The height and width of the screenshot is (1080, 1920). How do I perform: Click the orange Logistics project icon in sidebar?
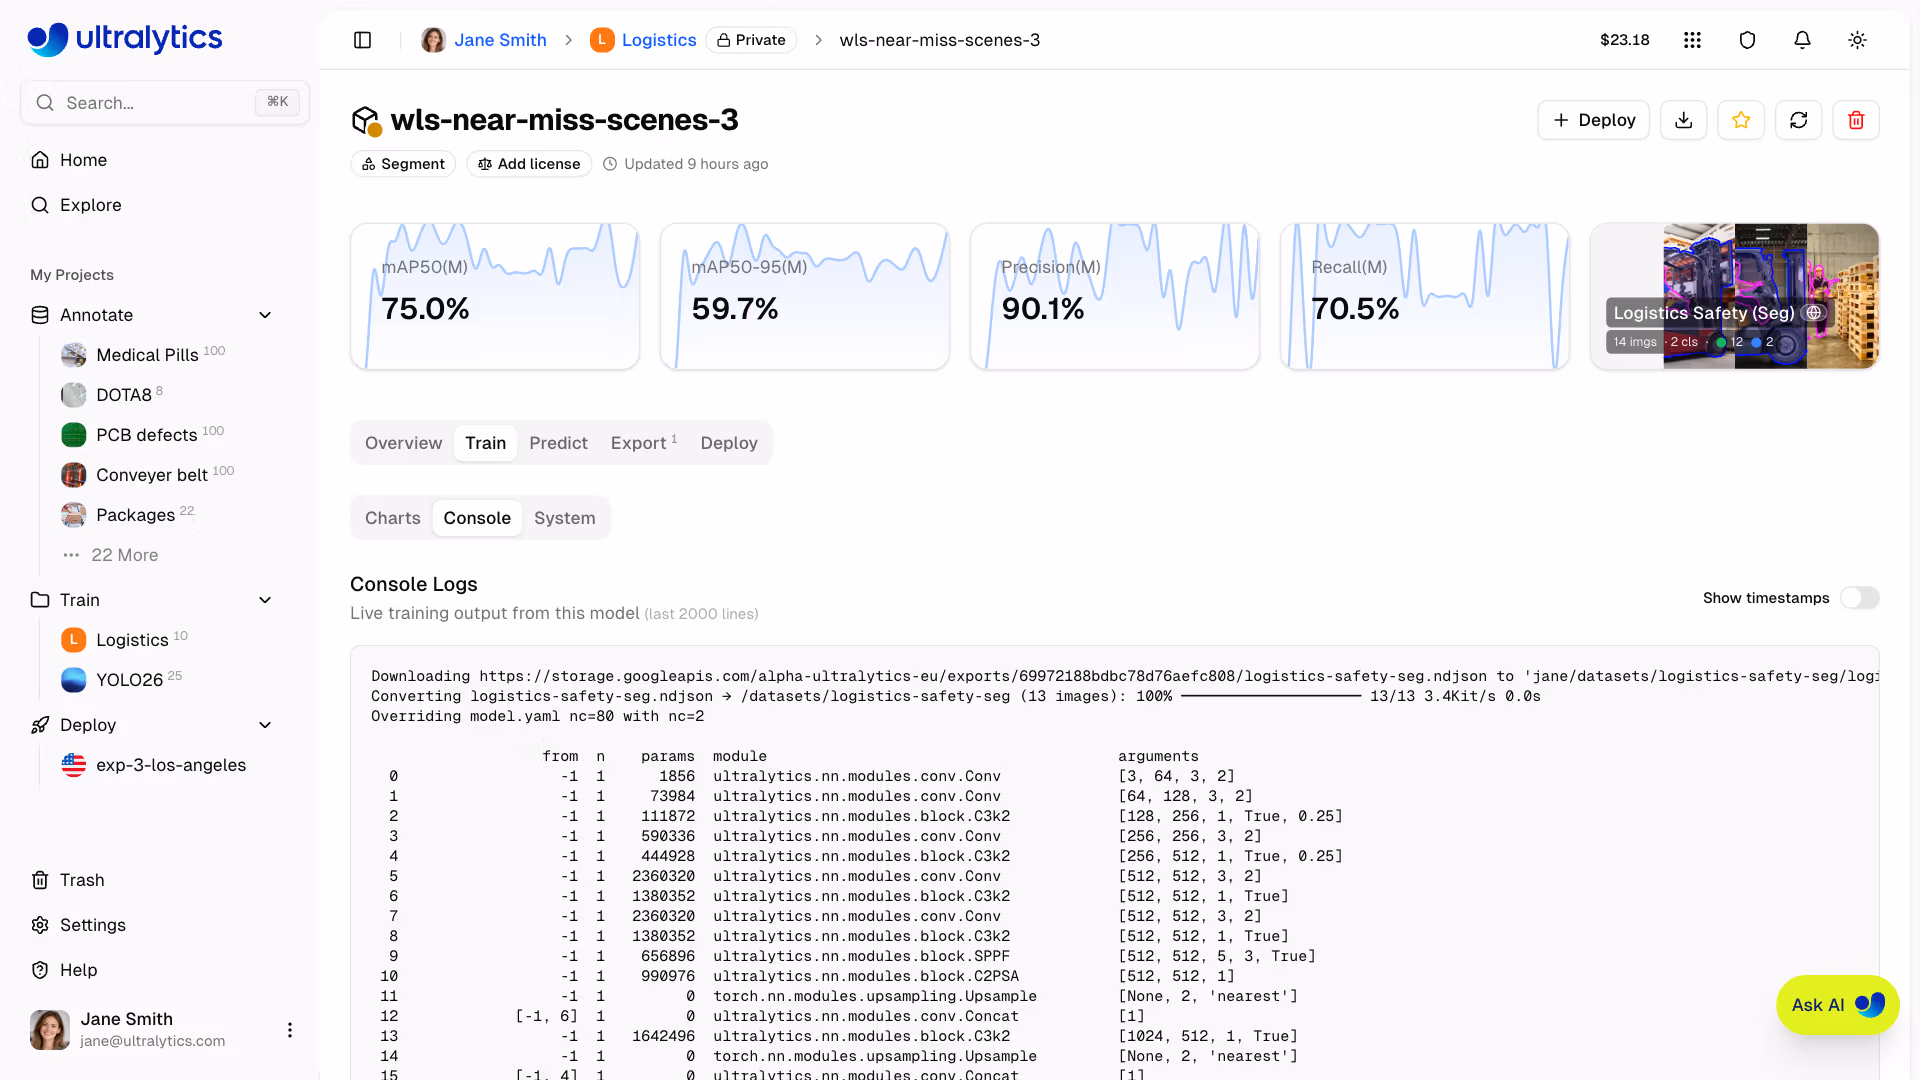pyautogui.click(x=74, y=640)
